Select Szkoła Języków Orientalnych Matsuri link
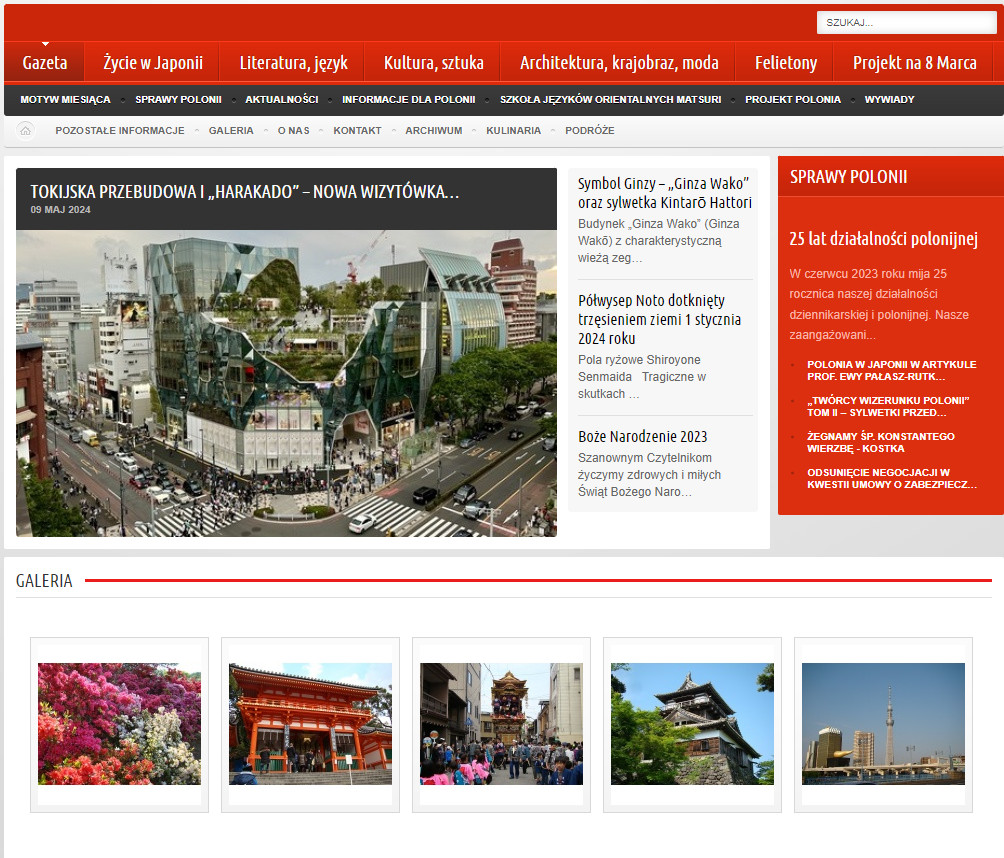 (x=610, y=100)
